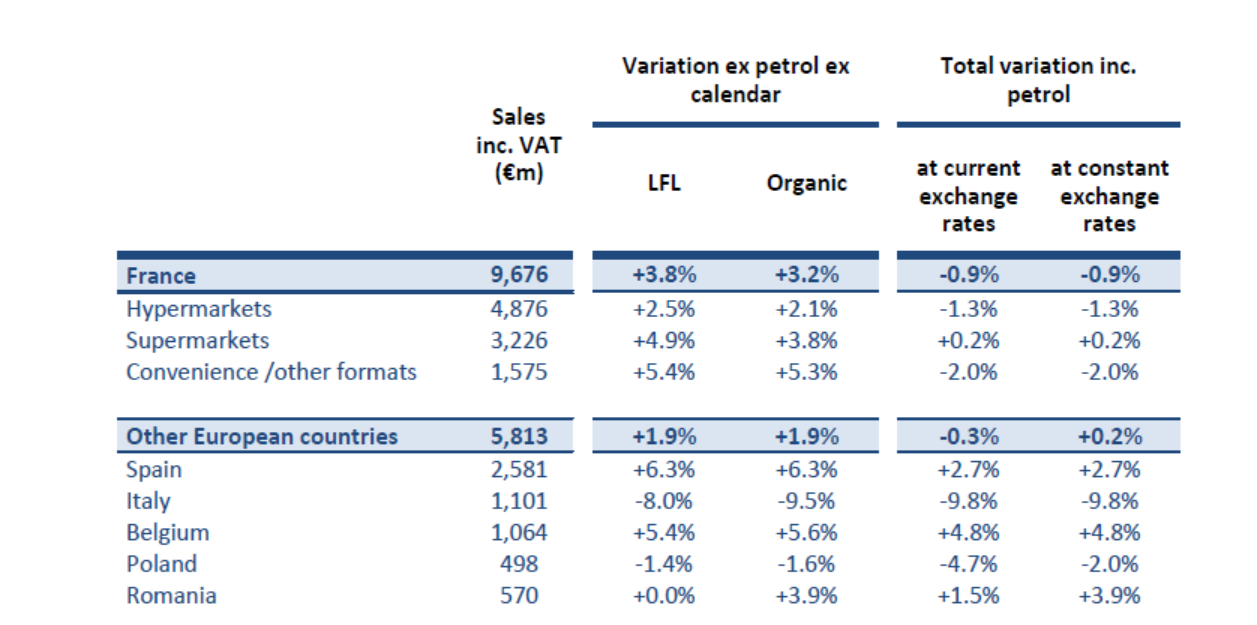Click the Supermarkets row label

197,341
